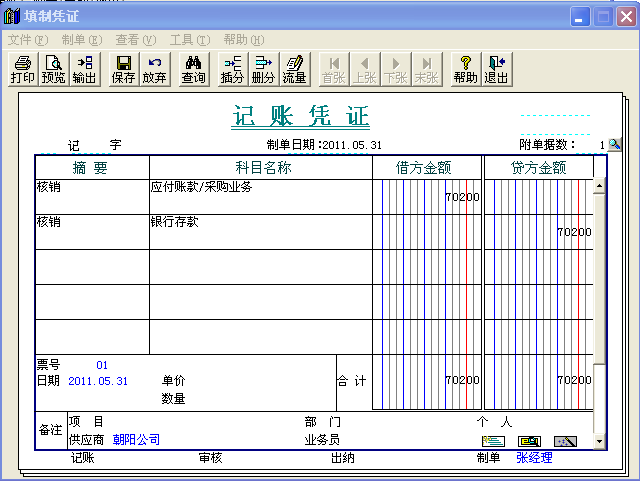Image resolution: width=640 pixels, height=481 pixels.
Task: Save the voucher with 保存
Action: 124,69
